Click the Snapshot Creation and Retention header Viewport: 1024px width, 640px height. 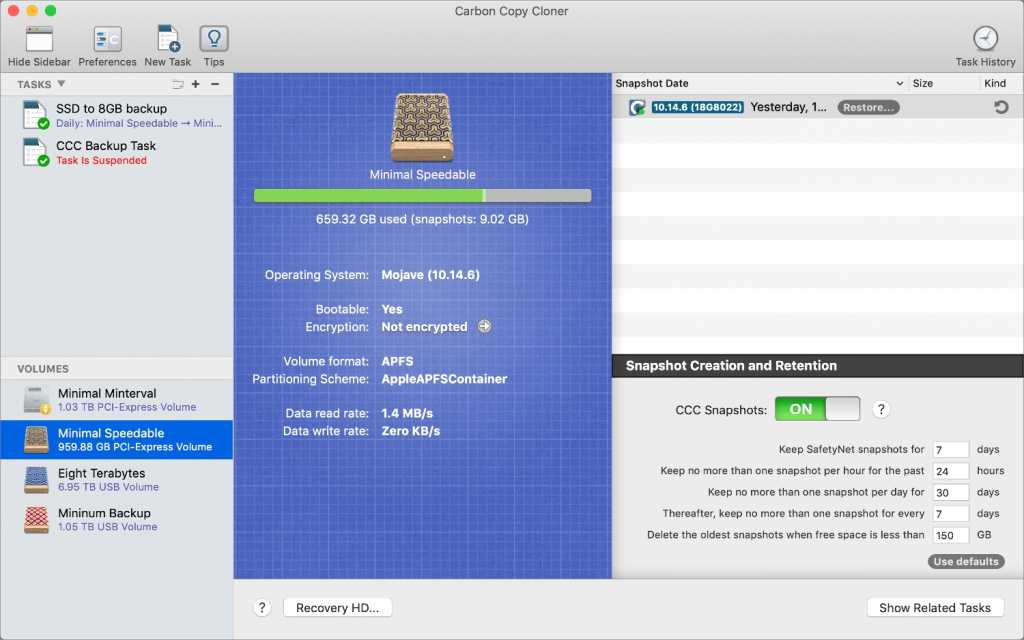pyautogui.click(x=818, y=366)
